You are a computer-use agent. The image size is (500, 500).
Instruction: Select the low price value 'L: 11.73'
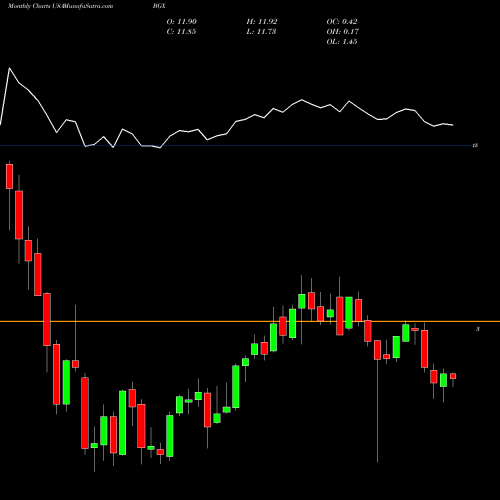coord(261,32)
